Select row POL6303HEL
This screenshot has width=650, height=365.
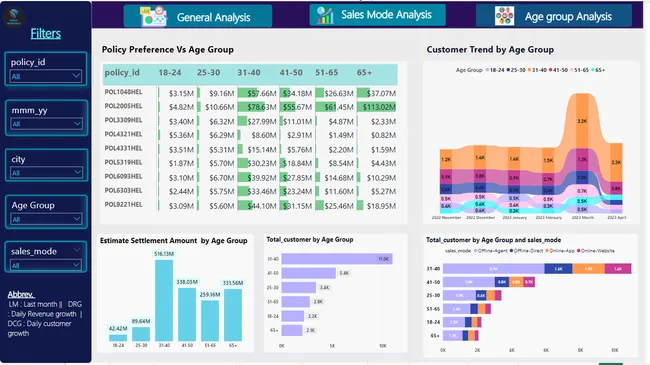point(123,191)
